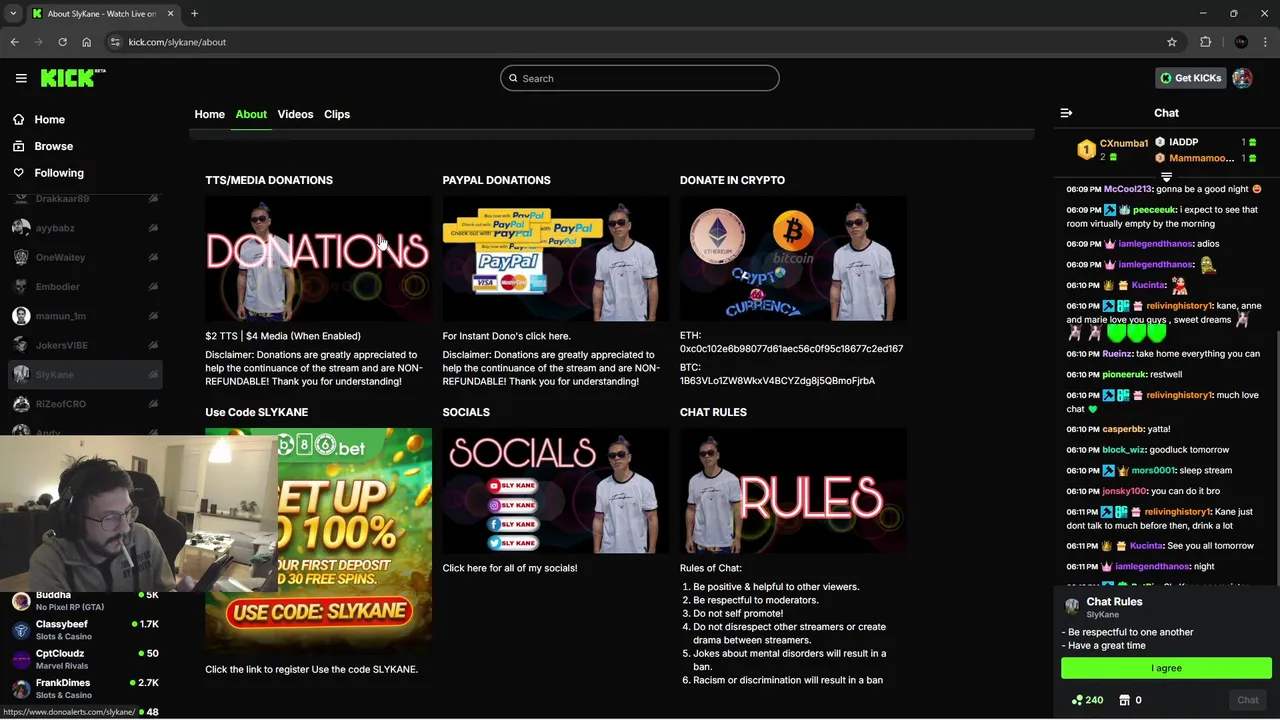Collapse the chat panel icon

pos(1066,113)
